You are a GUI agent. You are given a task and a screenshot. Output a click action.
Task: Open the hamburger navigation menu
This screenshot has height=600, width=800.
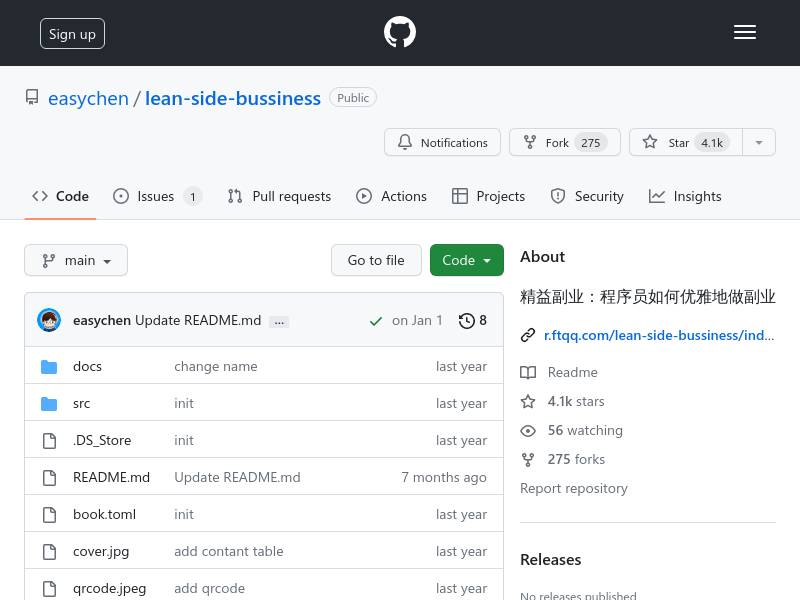coord(745,32)
